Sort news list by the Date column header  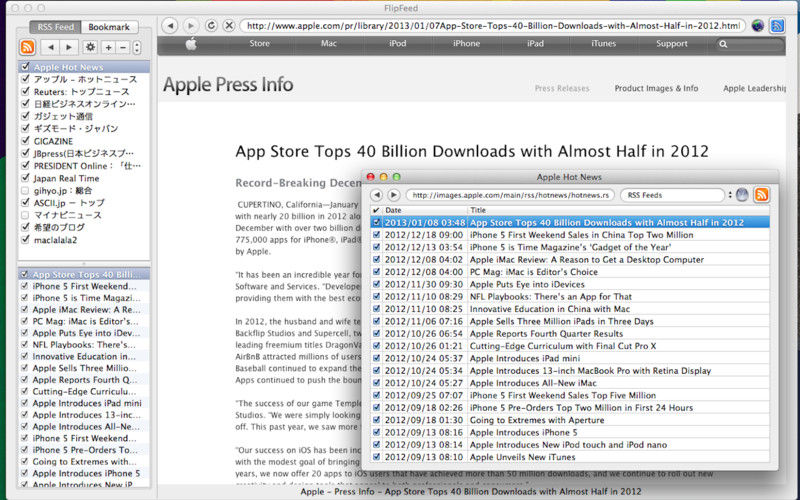click(425, 210)
